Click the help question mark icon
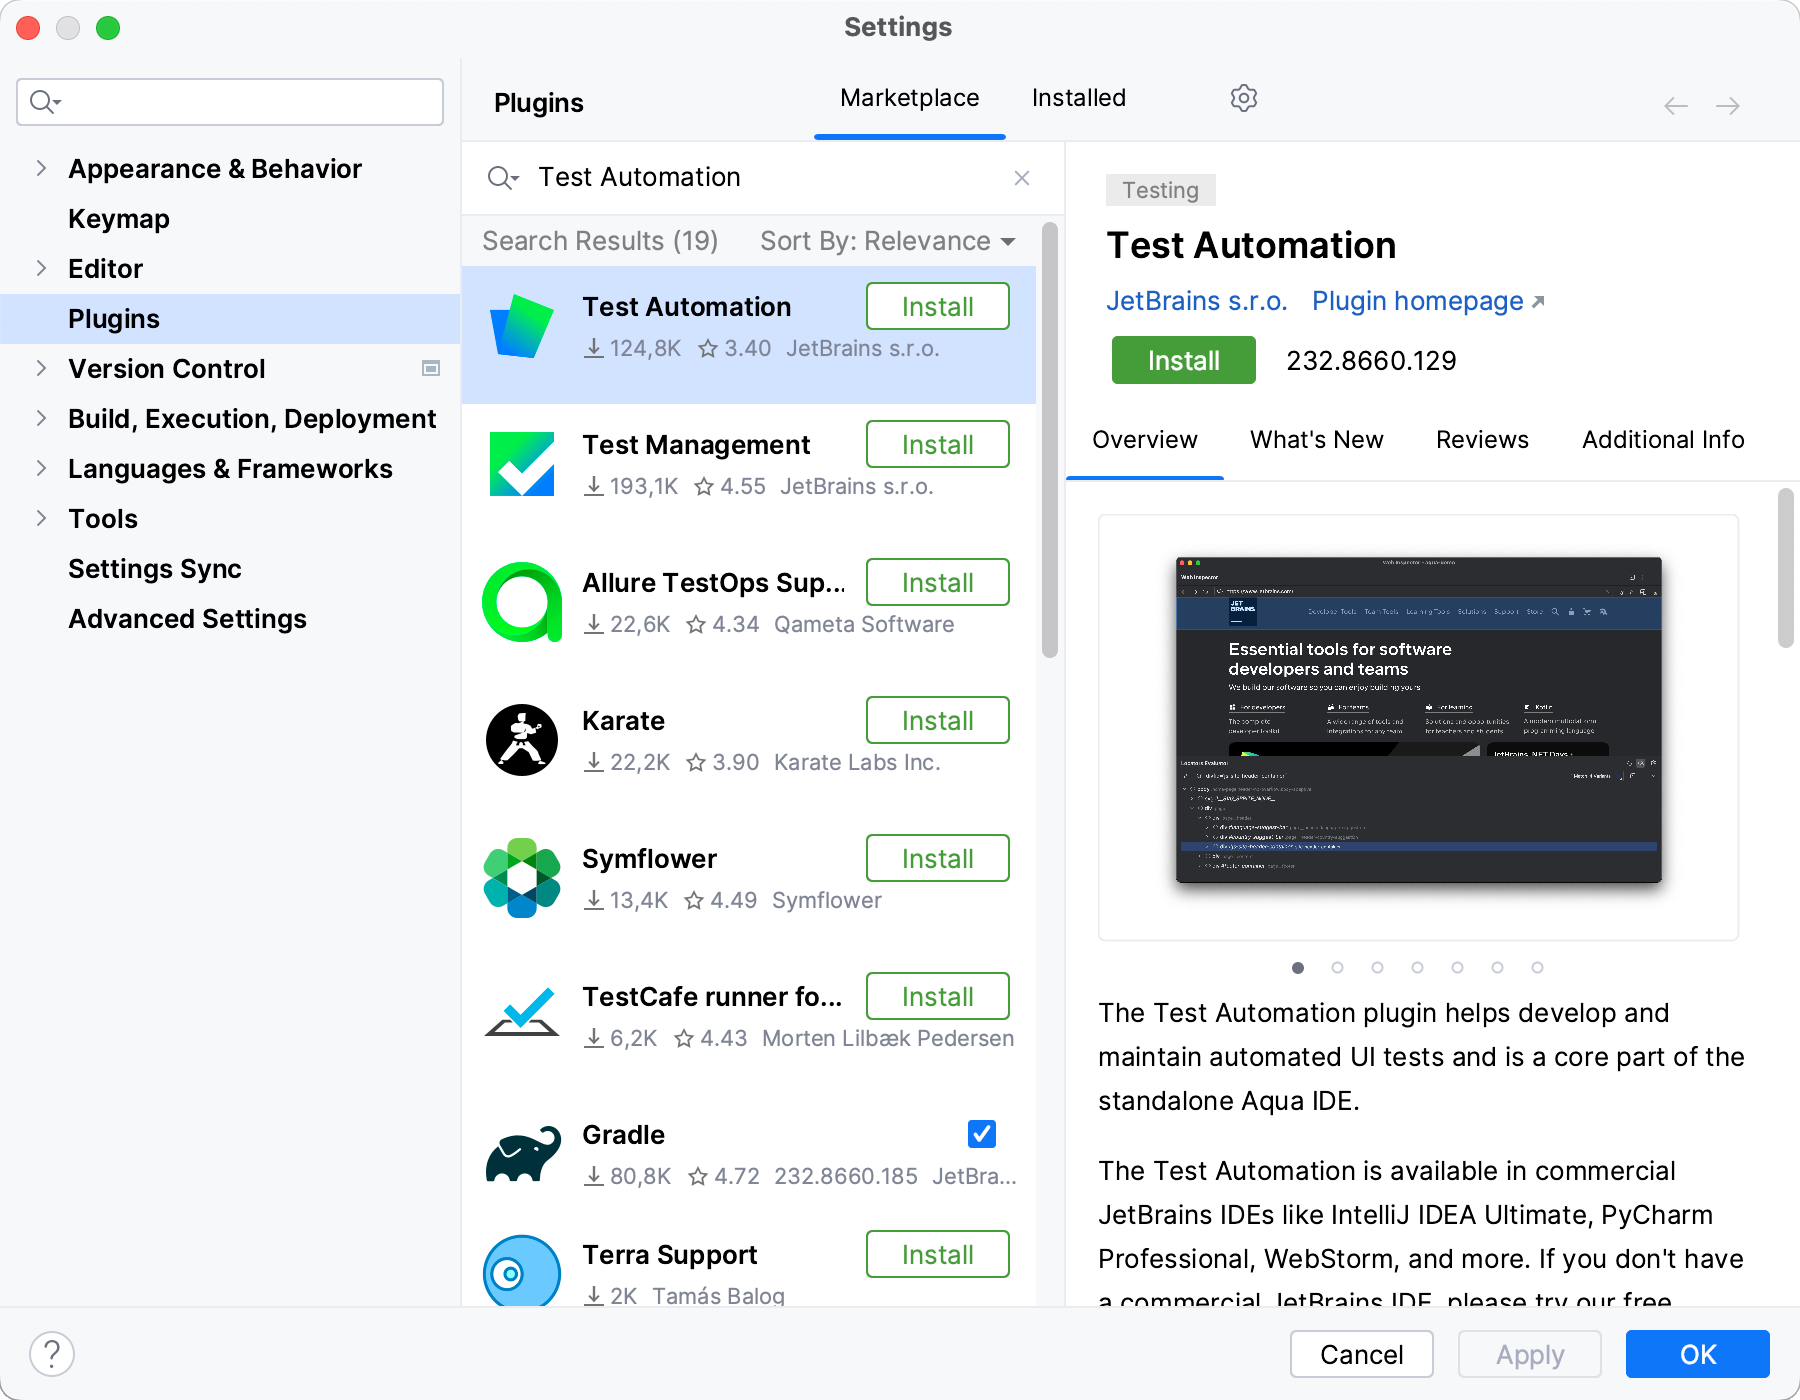Screen dimensions: 1800x1400 pos(53,1353)
